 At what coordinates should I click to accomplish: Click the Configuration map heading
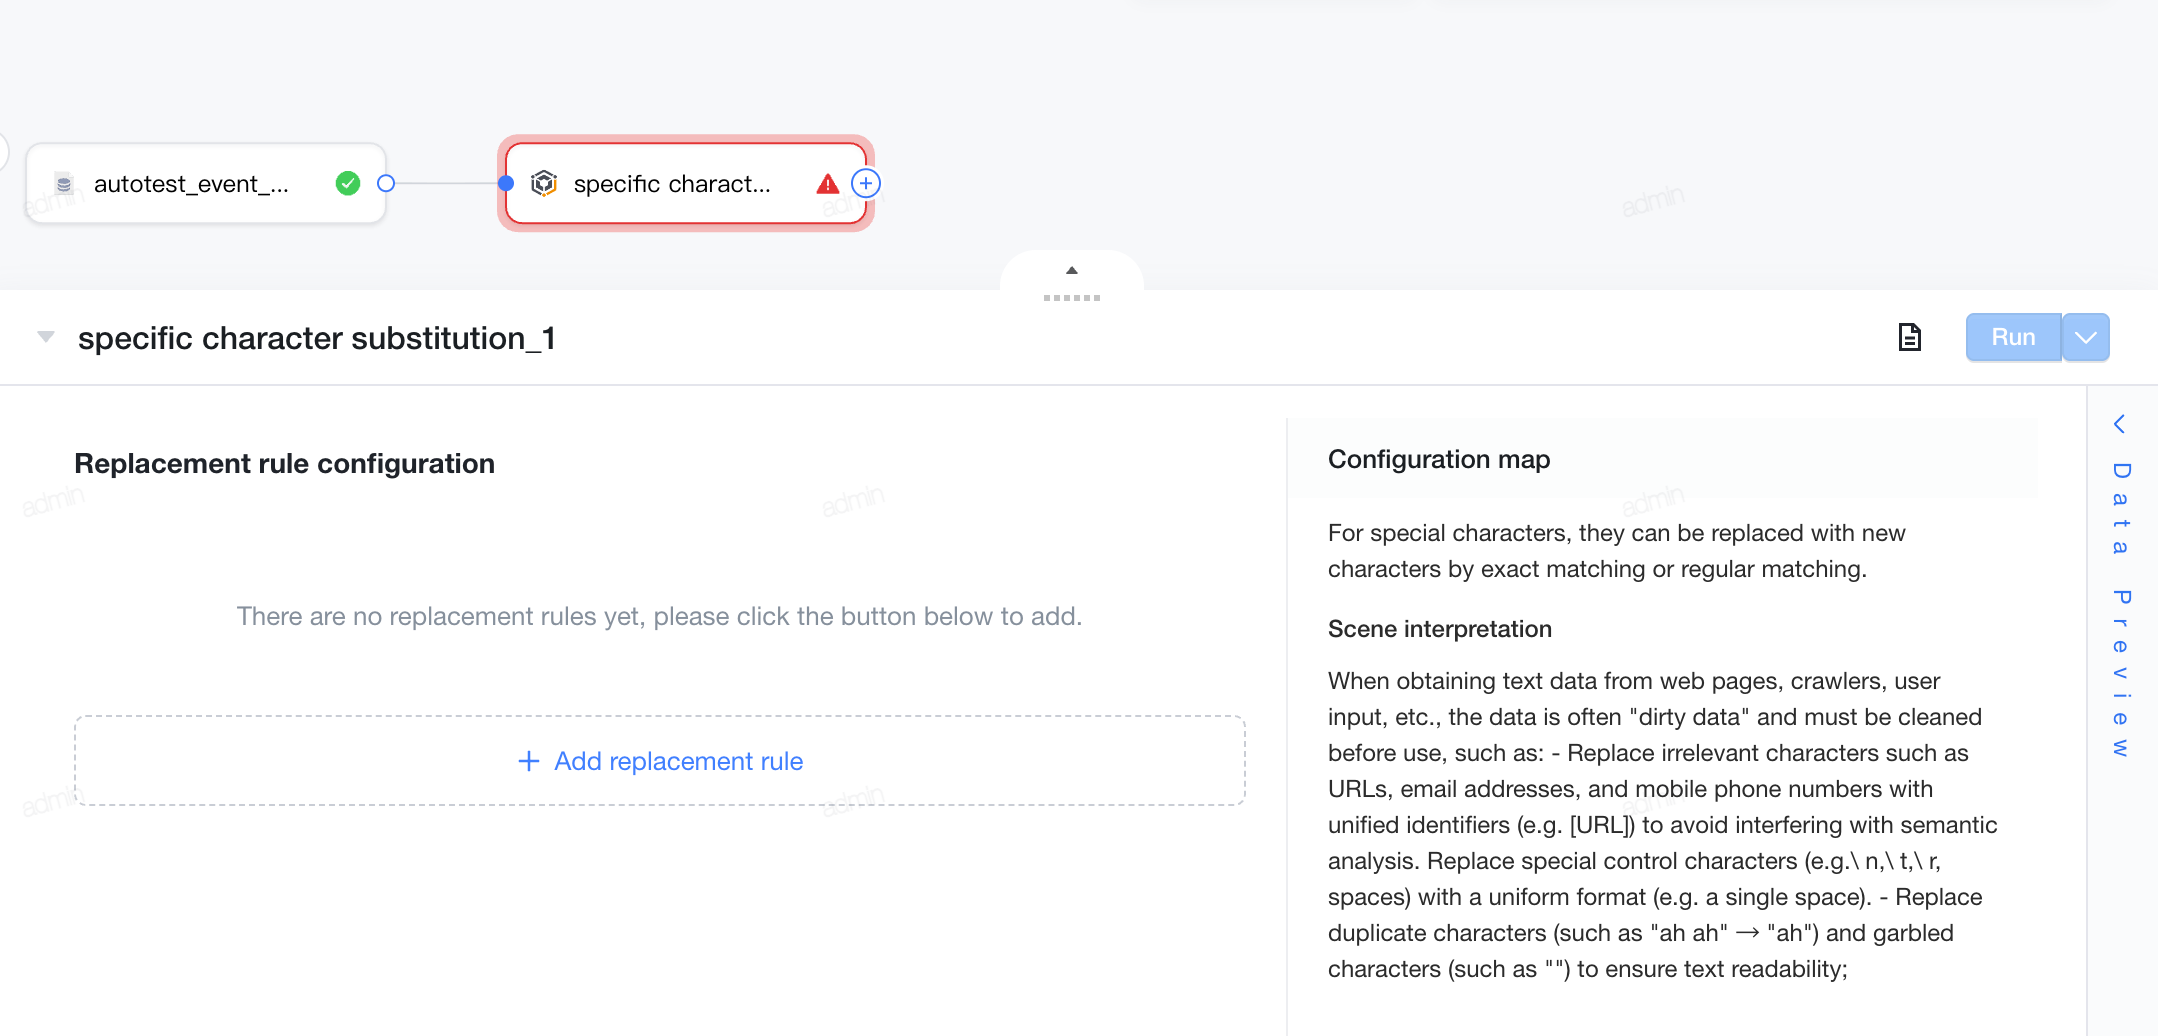tap(1439, 459)
